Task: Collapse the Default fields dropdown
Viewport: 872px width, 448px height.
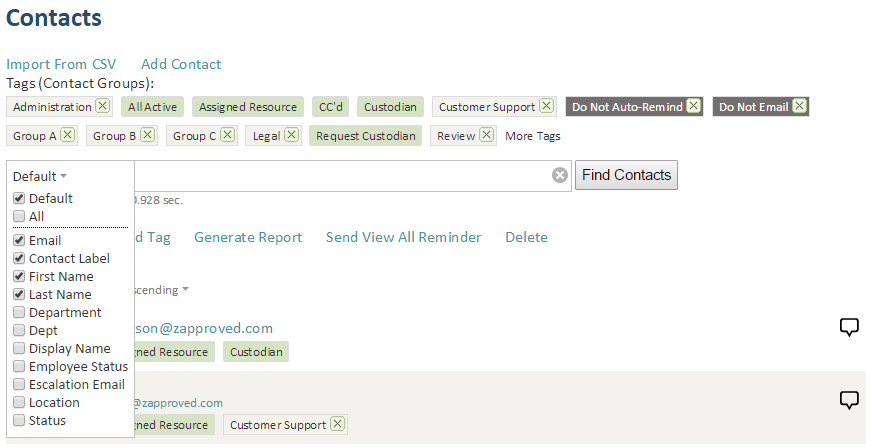Action: tap(40, 176)
